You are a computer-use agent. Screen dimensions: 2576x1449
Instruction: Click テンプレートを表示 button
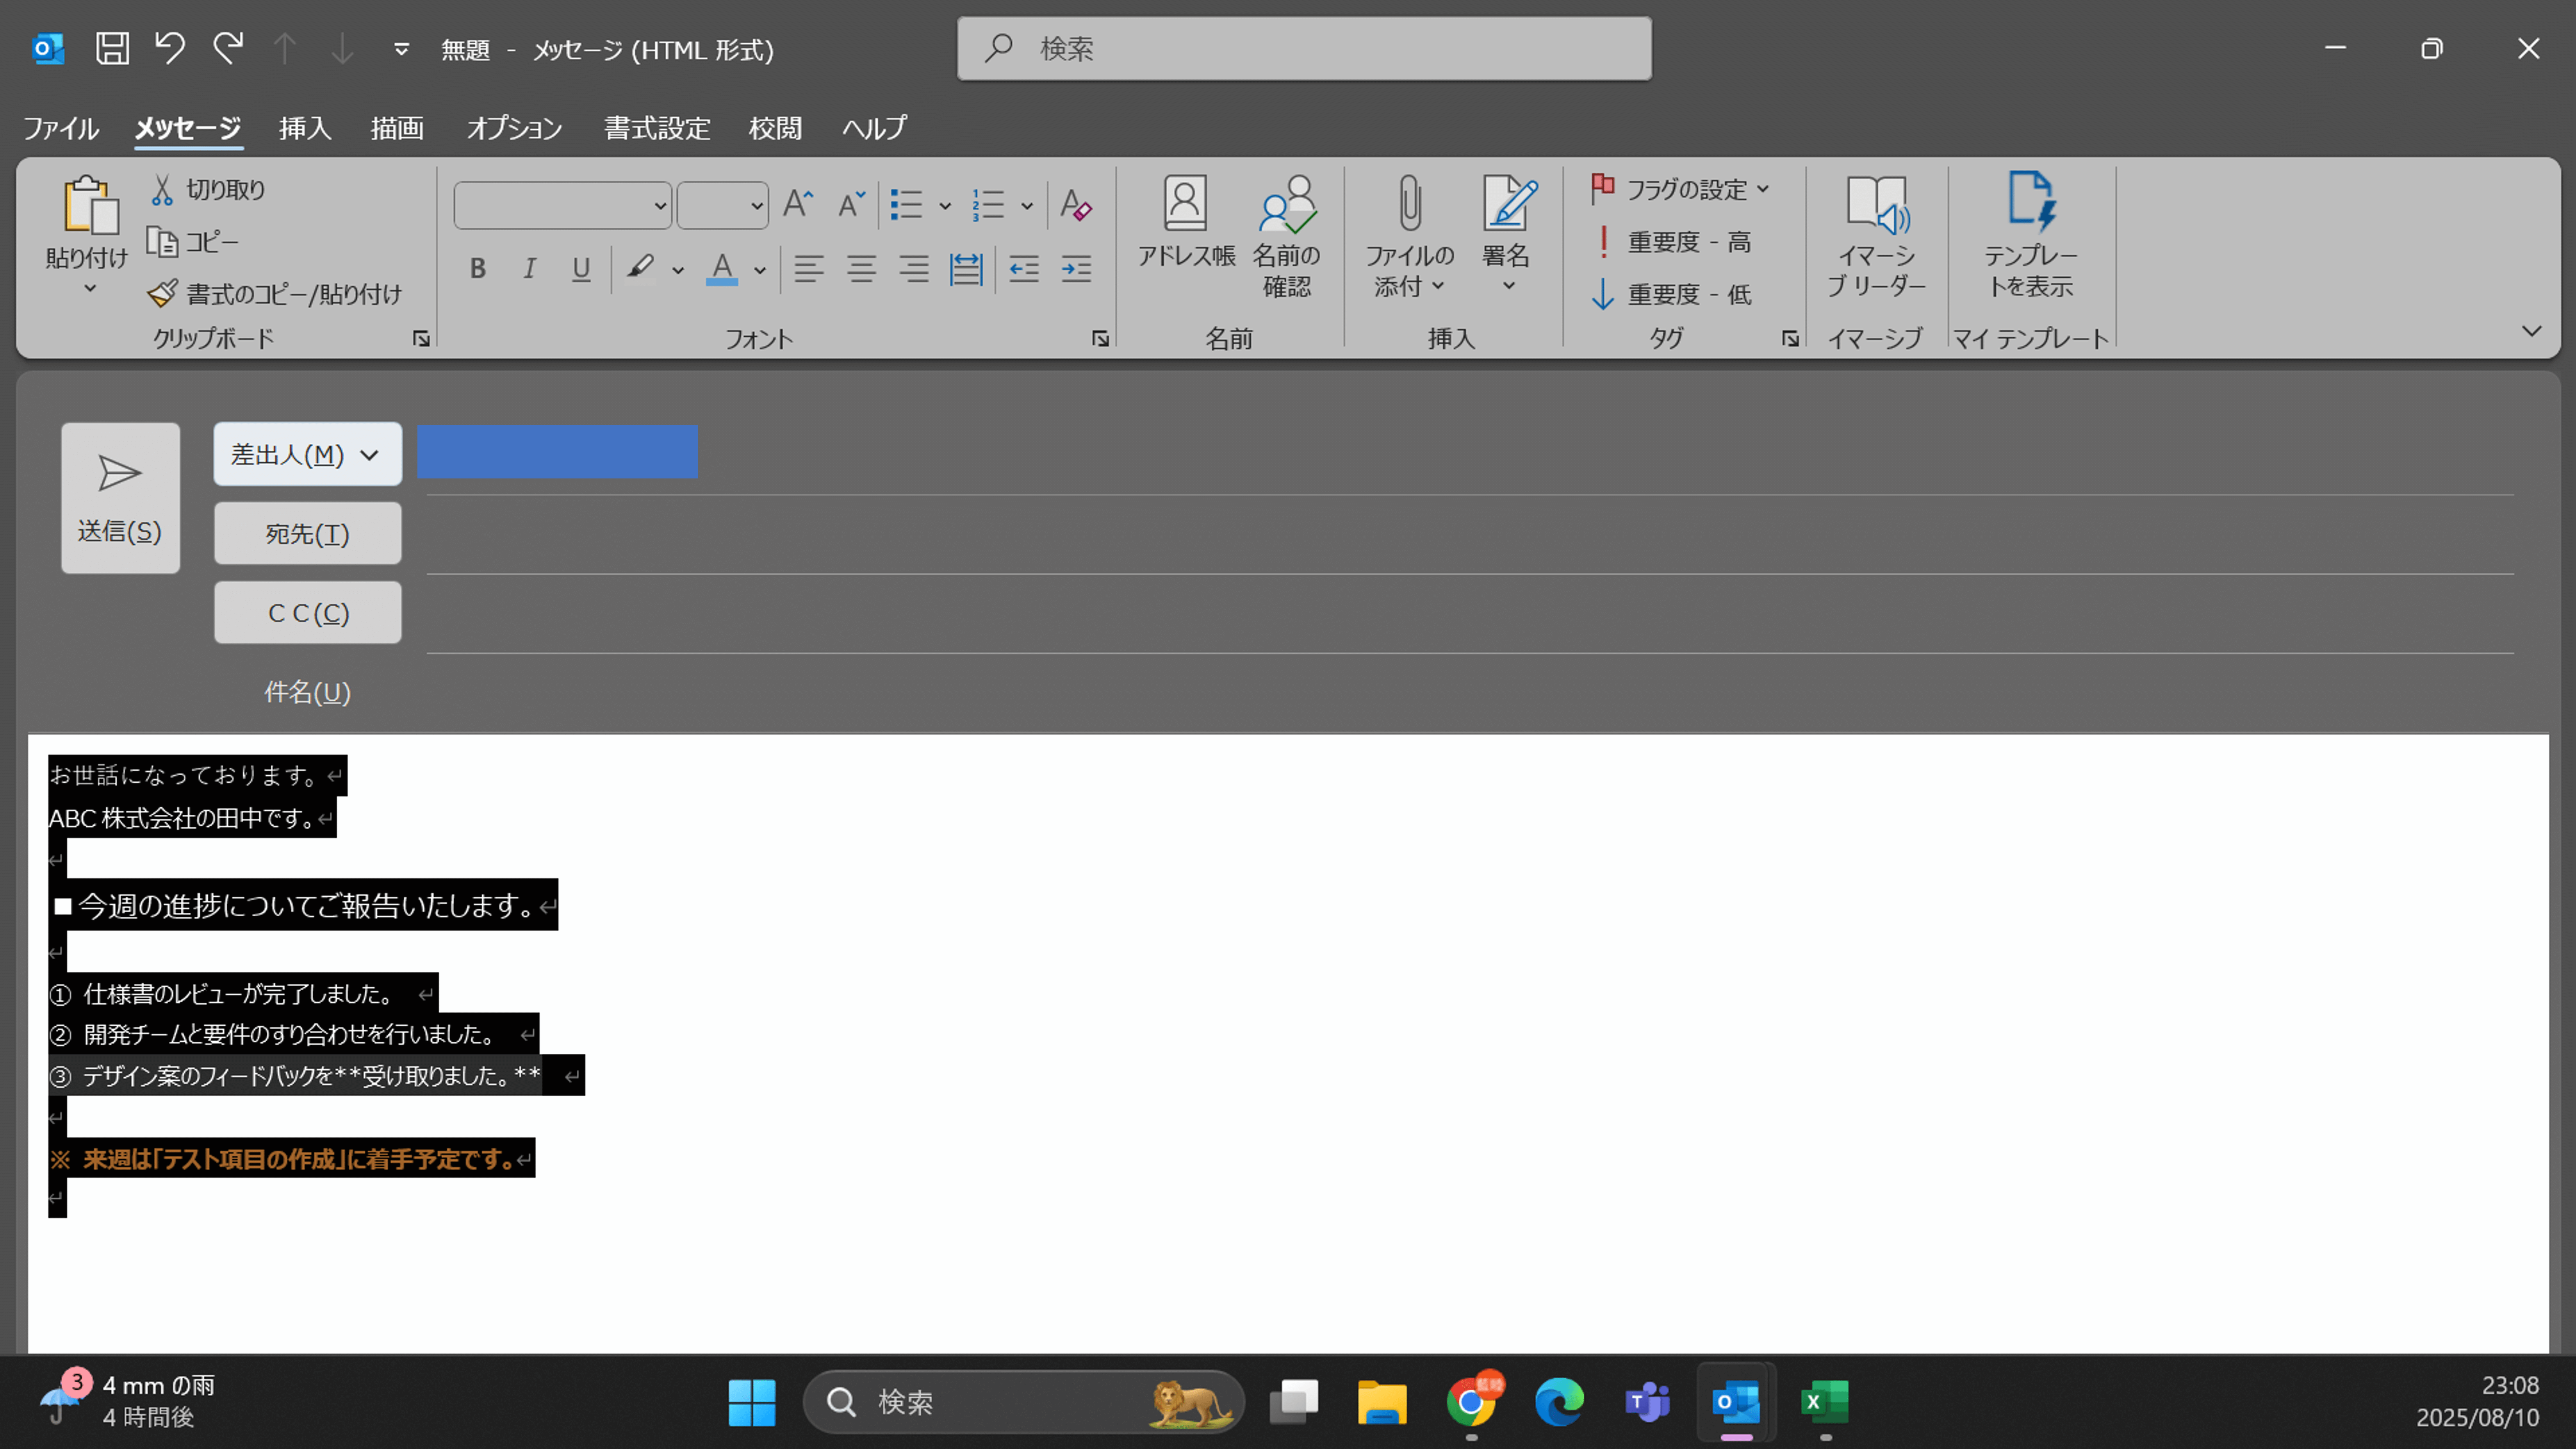click(2030, 236)
